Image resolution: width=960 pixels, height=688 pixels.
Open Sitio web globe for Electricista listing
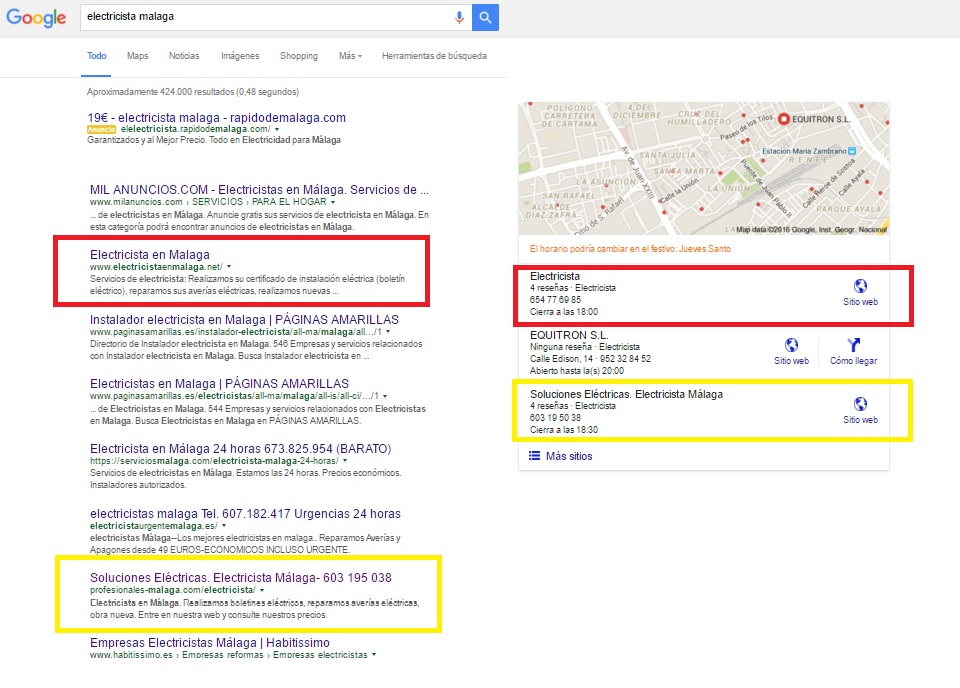(x=860, y=286)
